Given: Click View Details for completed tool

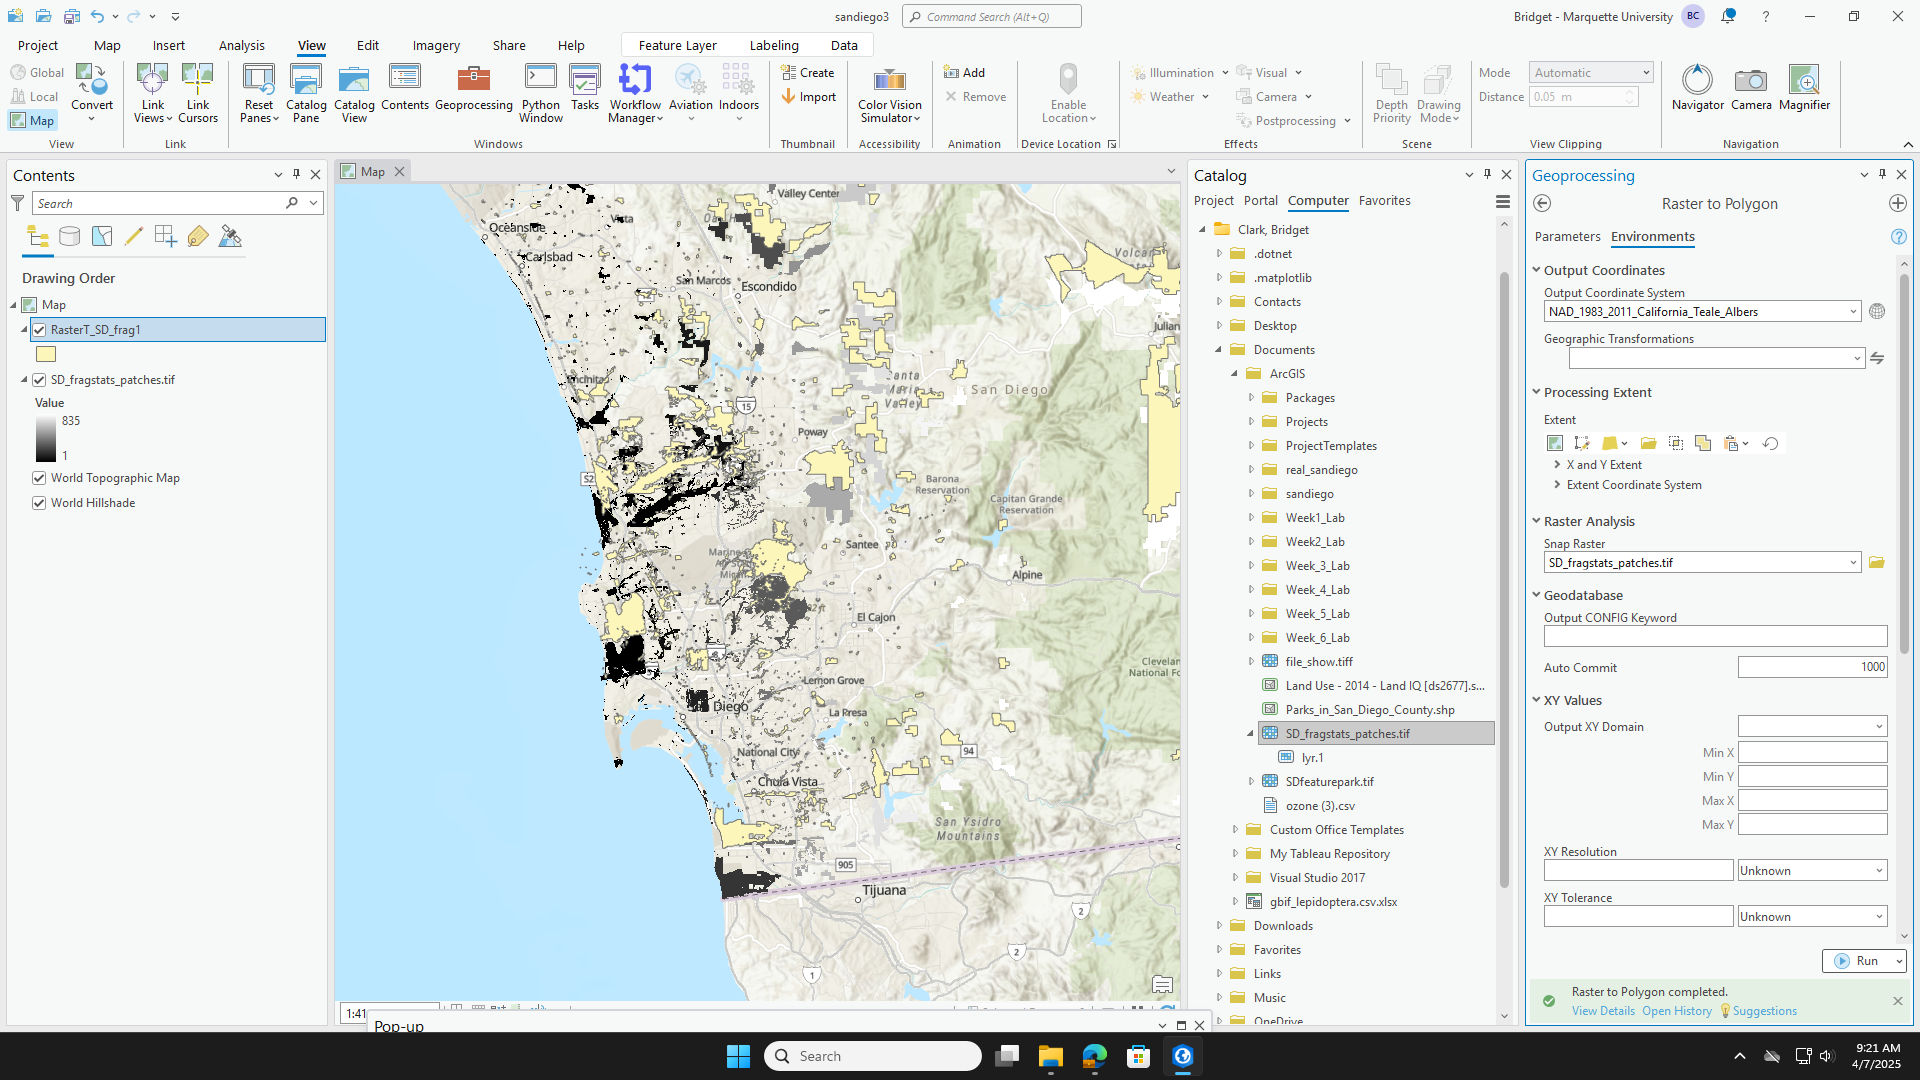Looking at the screenshot, I should [1603, 1010].
